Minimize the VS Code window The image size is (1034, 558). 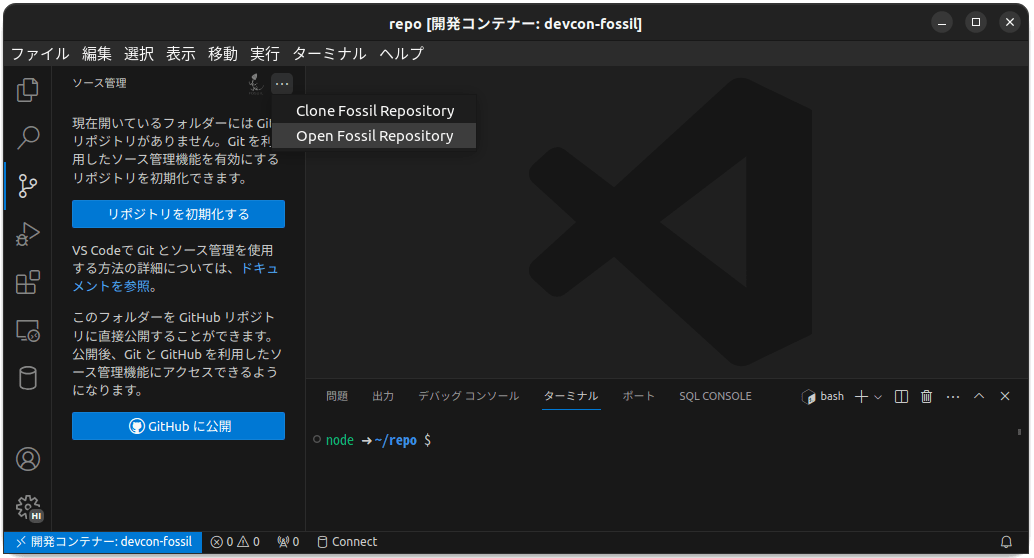(x=942, y=23)
